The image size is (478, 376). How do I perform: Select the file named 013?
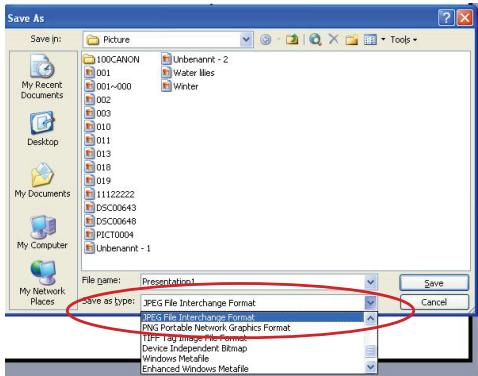(97, 154)
